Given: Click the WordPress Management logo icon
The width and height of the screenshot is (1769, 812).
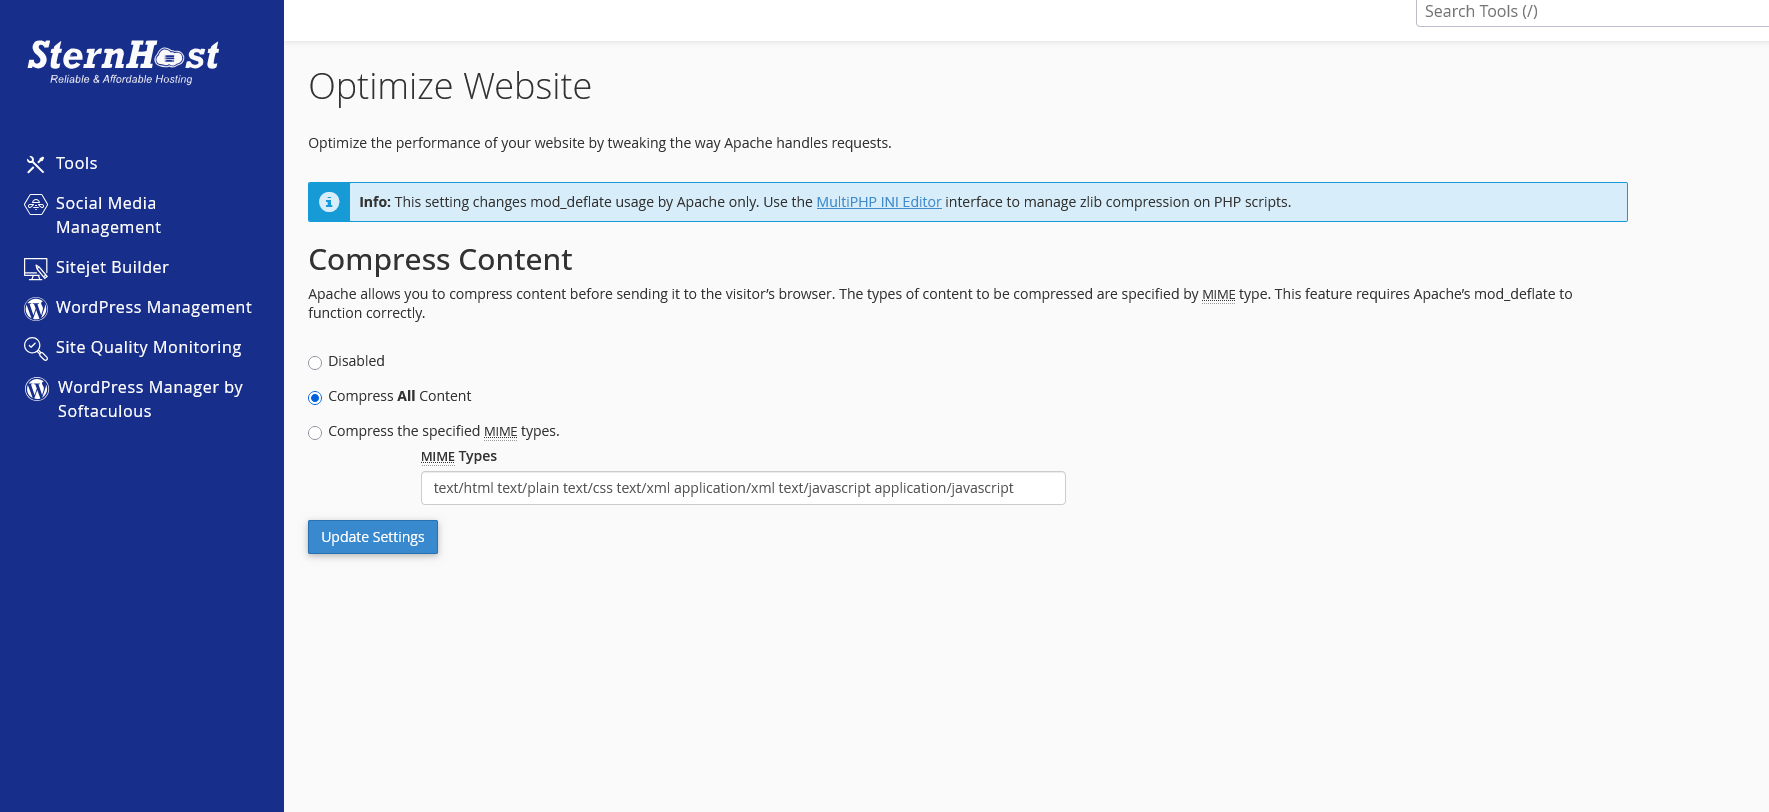Looking at the screenshot, I should point(36,309).
